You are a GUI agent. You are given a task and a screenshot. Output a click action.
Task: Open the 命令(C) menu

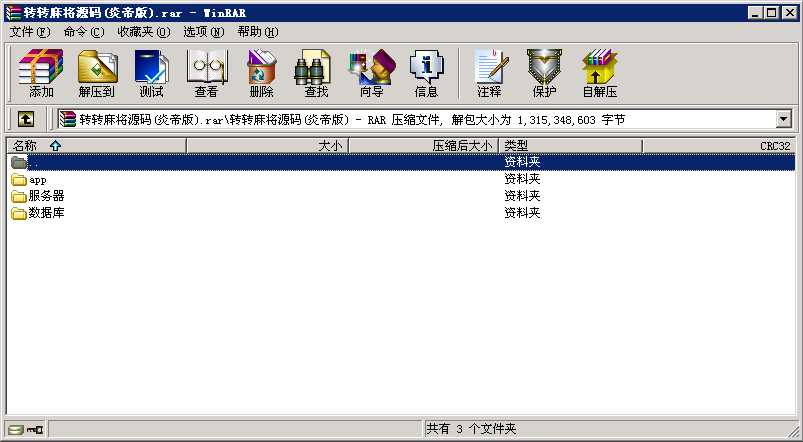click(84, 32)
